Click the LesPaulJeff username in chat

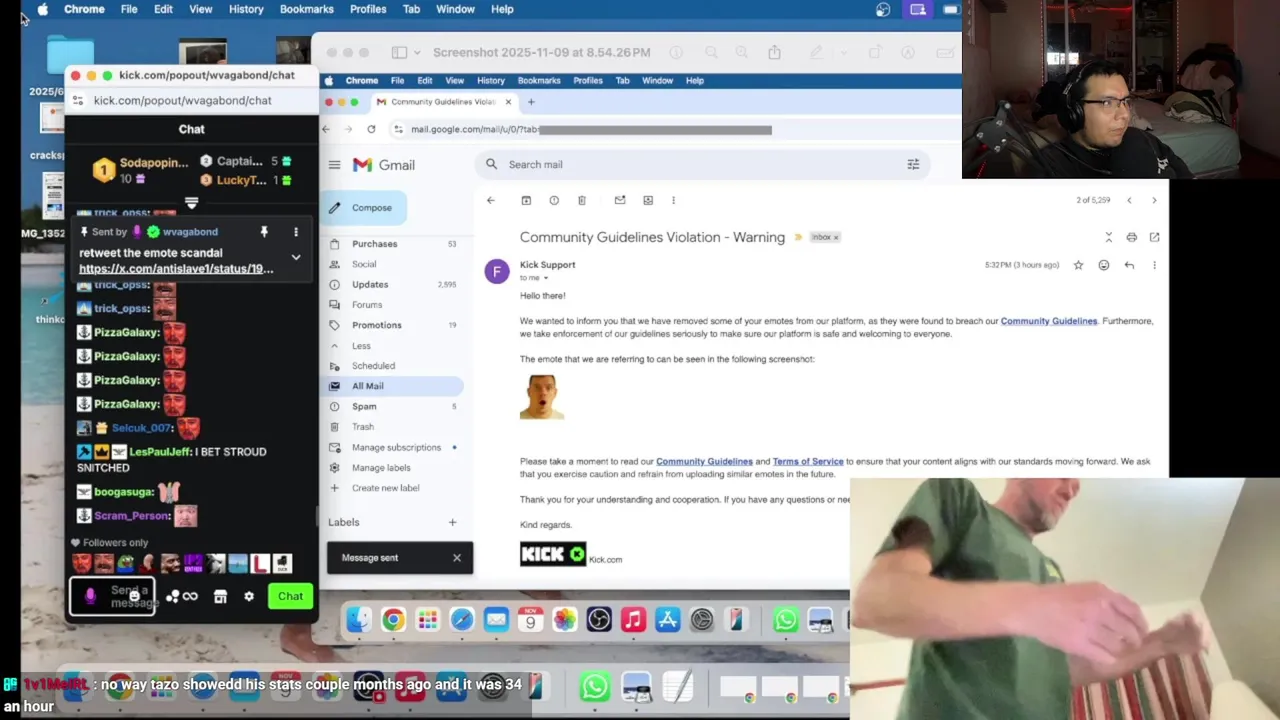click(x=160, y=452)
